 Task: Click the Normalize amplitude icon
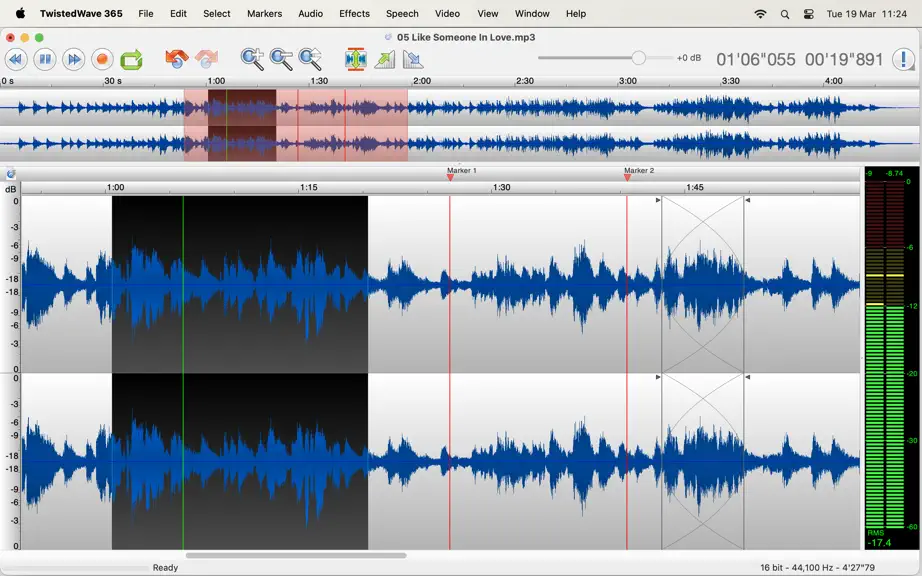tap(356, 59)
